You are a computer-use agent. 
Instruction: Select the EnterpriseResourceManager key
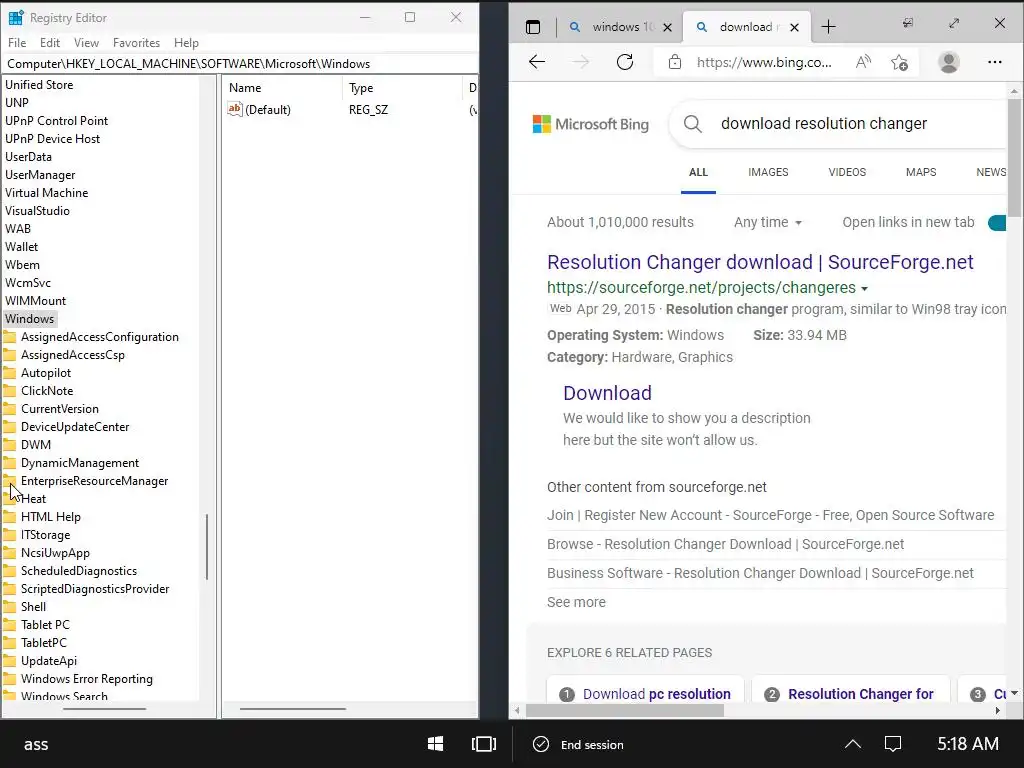(x=94, y=481)
